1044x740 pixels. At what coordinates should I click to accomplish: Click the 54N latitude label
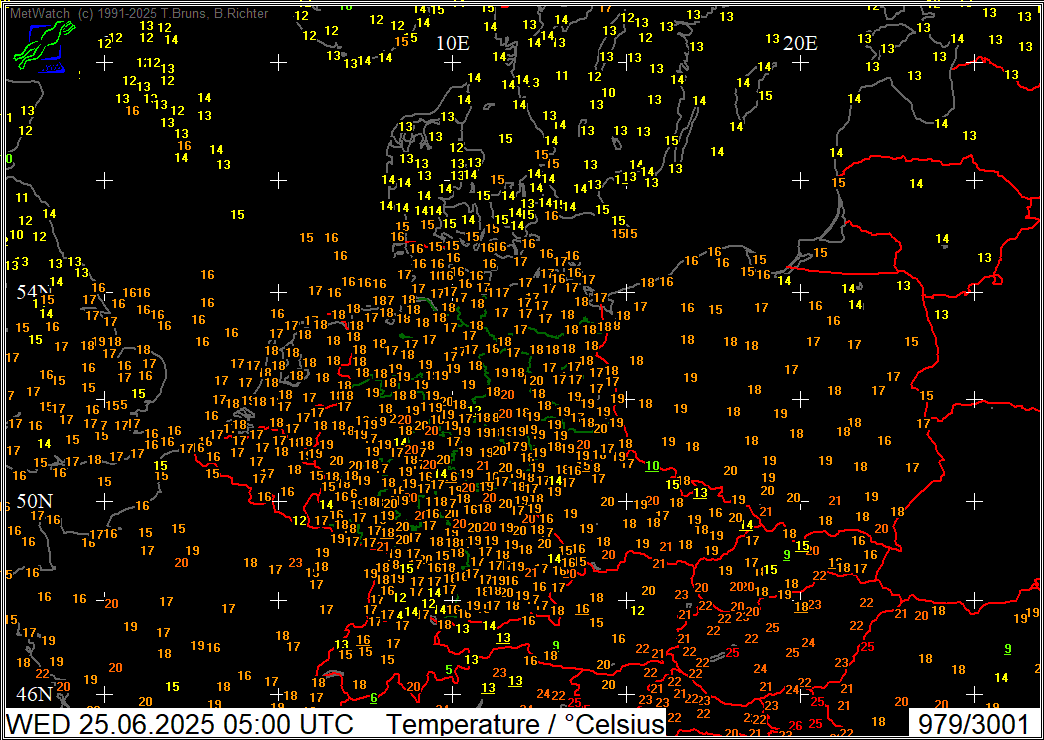coord(34,292)
